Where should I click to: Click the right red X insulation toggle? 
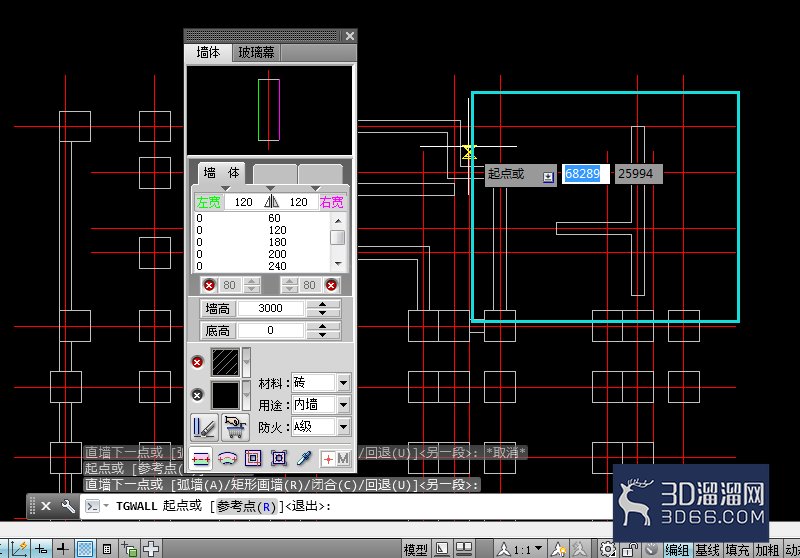point(331,285)
